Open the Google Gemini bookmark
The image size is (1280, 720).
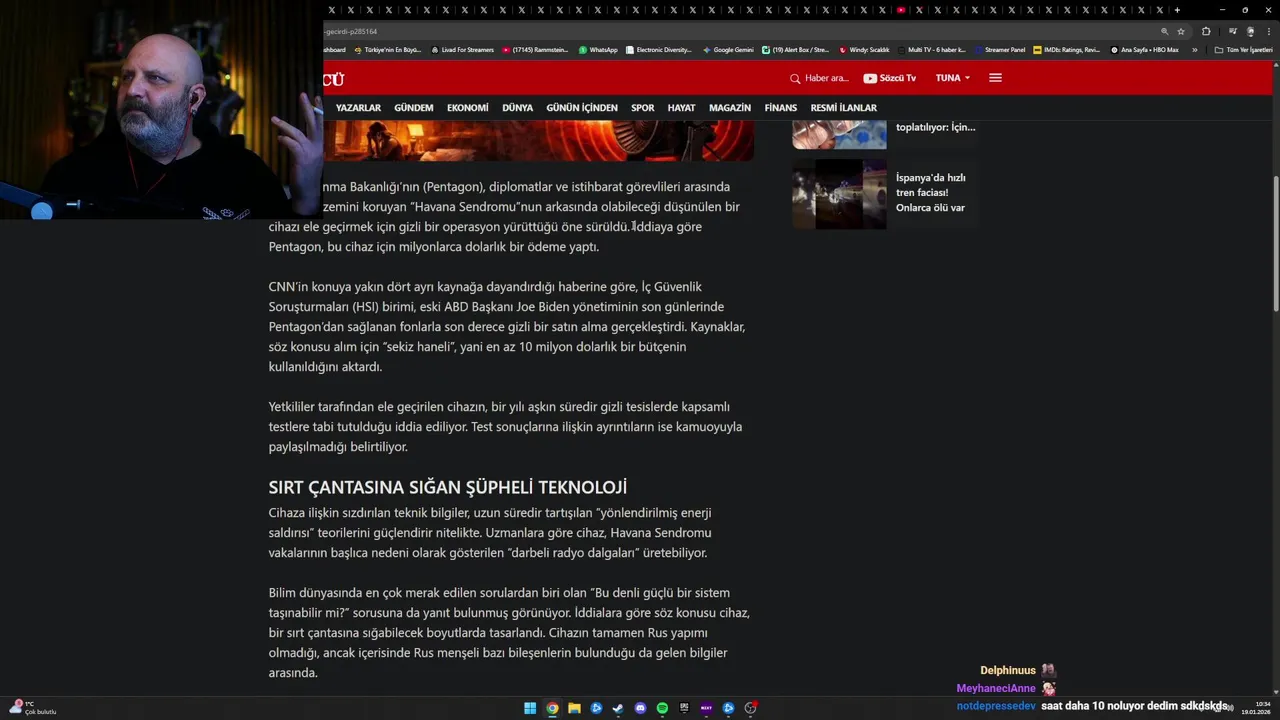pyautogui.click(x=728, y=50)
